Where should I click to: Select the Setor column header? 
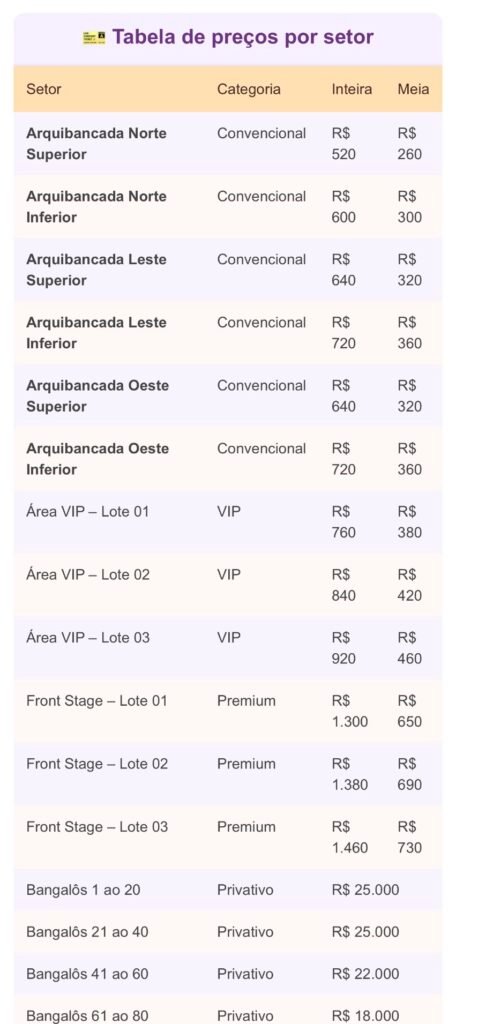click(x=44, y=89)
